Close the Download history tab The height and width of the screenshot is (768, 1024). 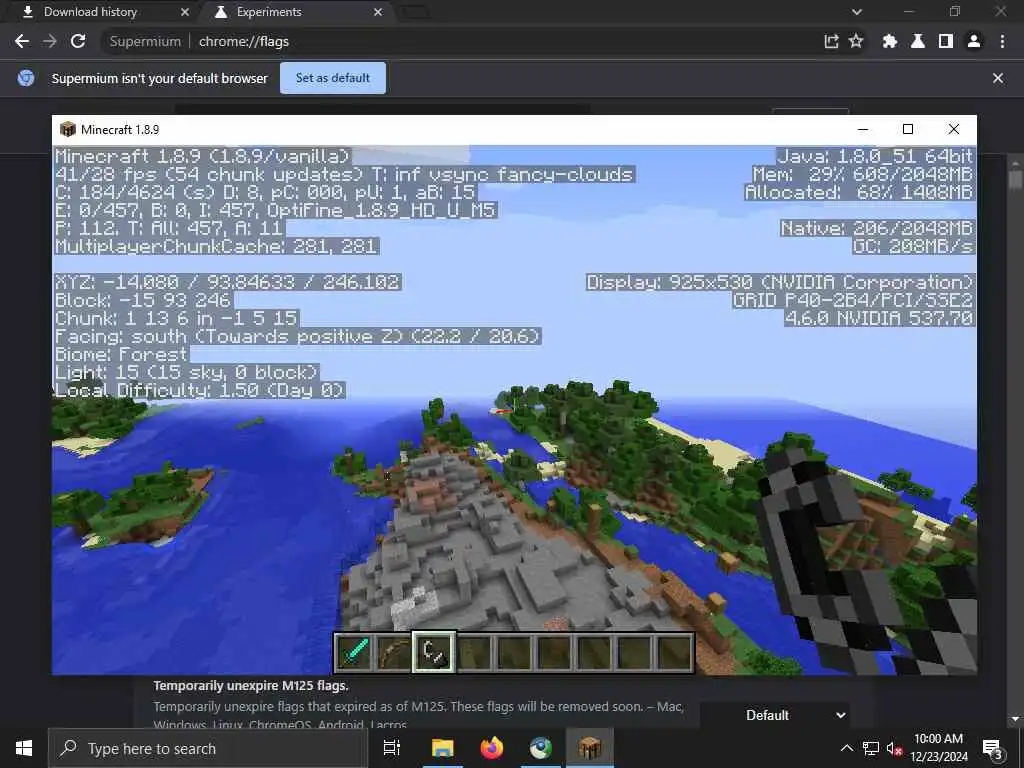[x=185, y=12]
